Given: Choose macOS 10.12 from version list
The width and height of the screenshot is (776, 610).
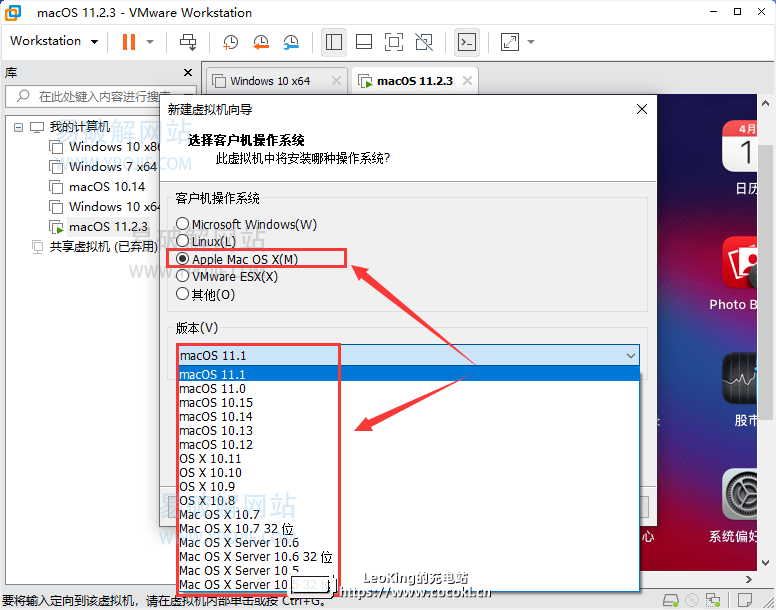Looking at the screenshot, I should 408,445.
